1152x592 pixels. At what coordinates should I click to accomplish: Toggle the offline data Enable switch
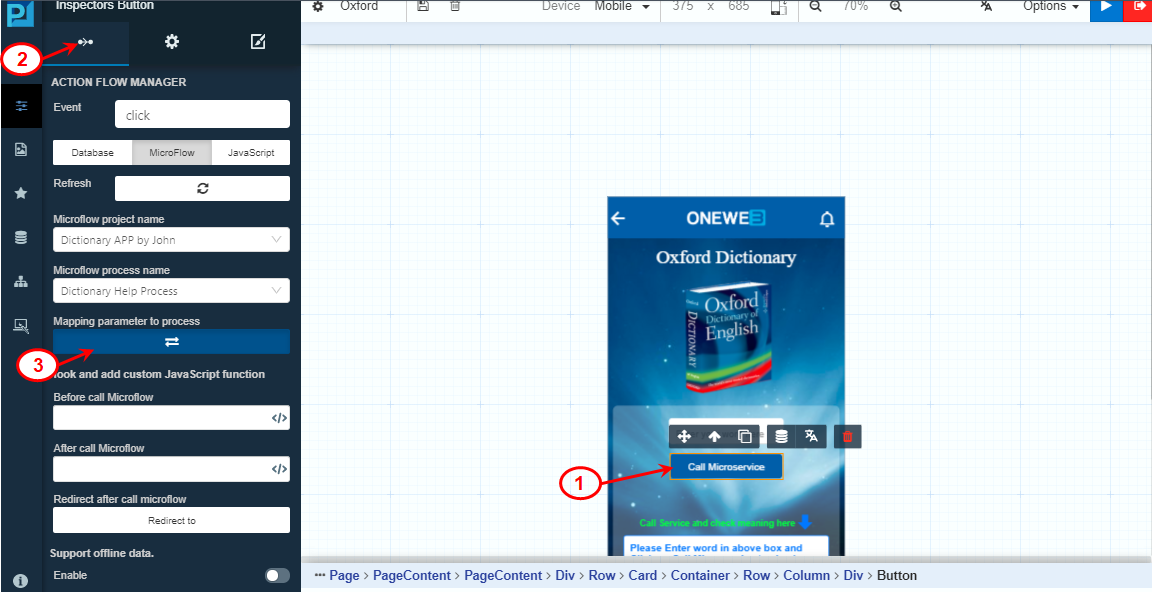[x=277, y=575]
